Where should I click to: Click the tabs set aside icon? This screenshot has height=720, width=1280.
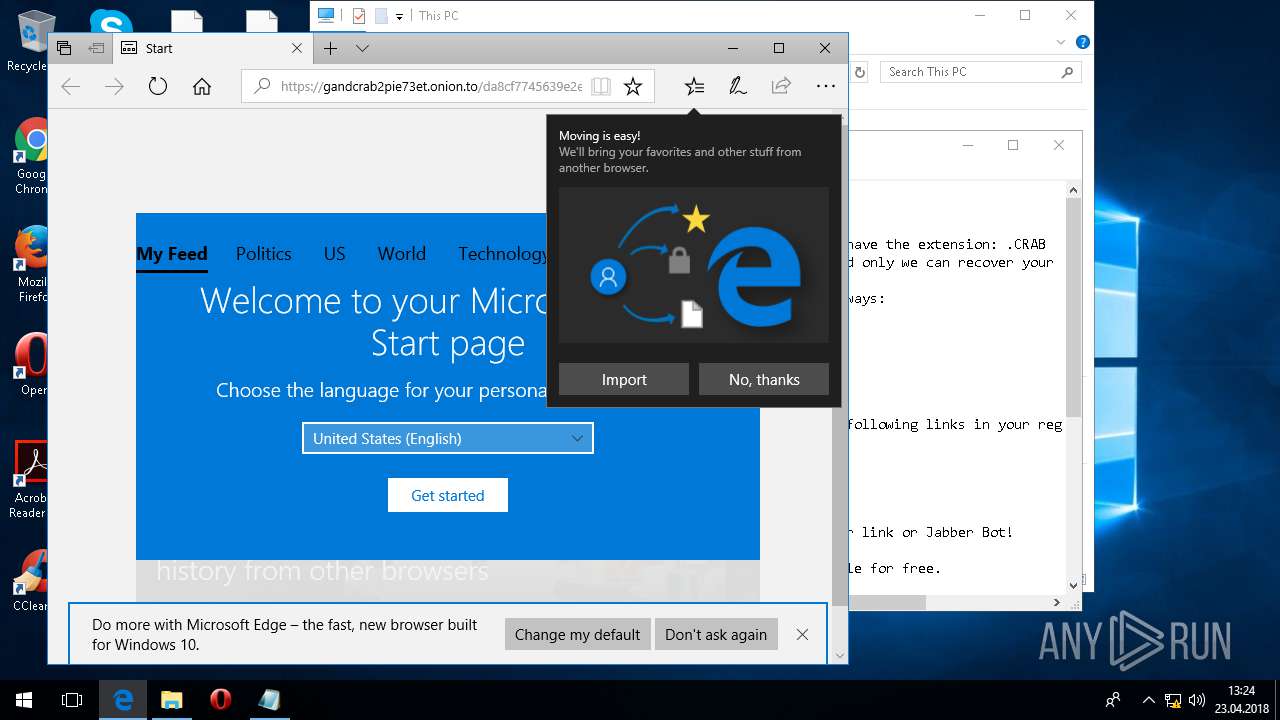click(x=64, y=48)
